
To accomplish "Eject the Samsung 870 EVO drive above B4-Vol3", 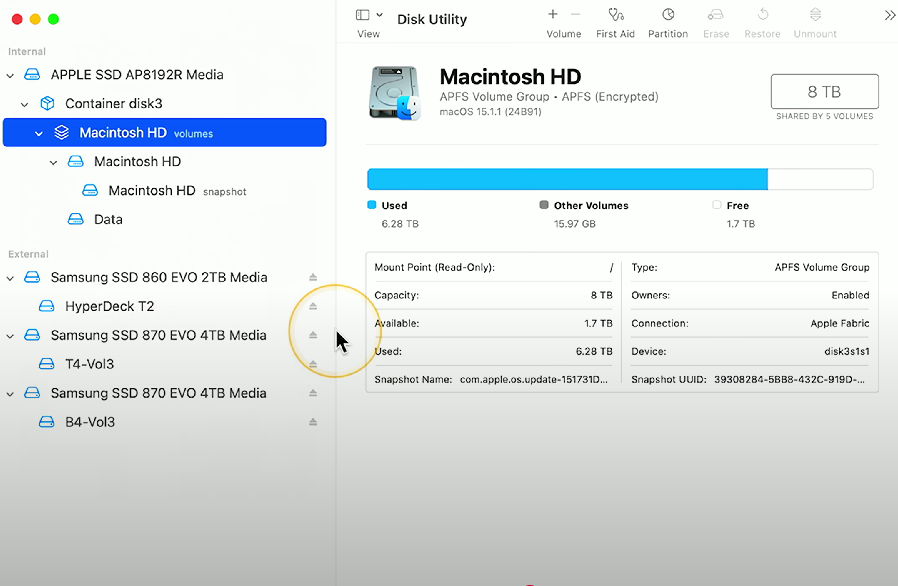I will pyautogui.click(x=313, y=393).
